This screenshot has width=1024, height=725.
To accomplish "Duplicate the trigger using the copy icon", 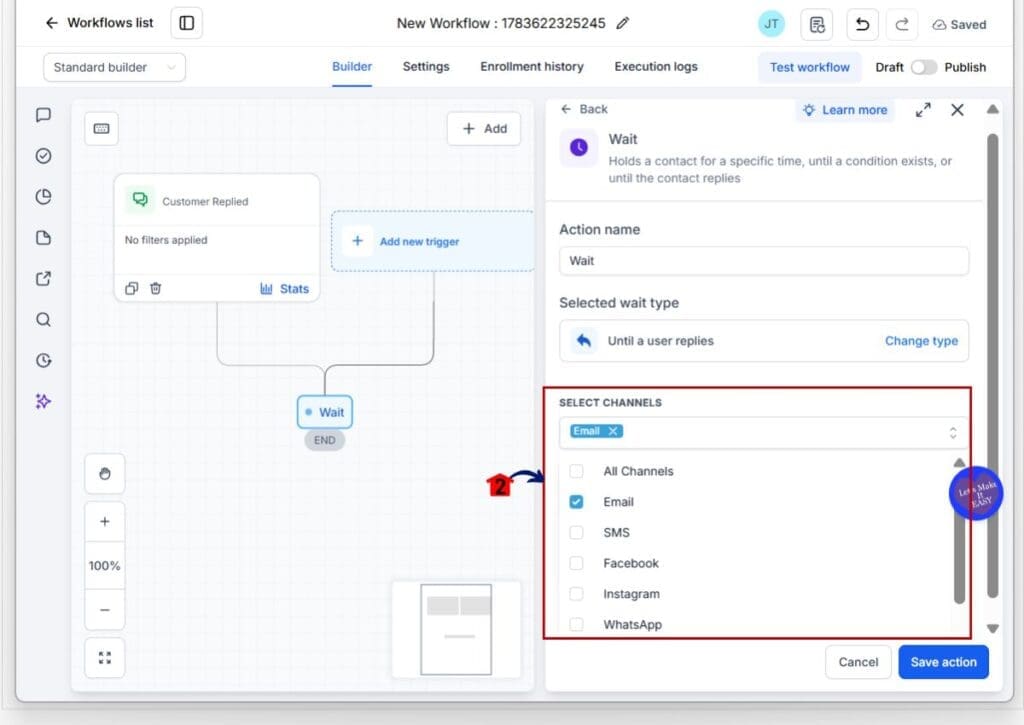I will pos(131,288).
